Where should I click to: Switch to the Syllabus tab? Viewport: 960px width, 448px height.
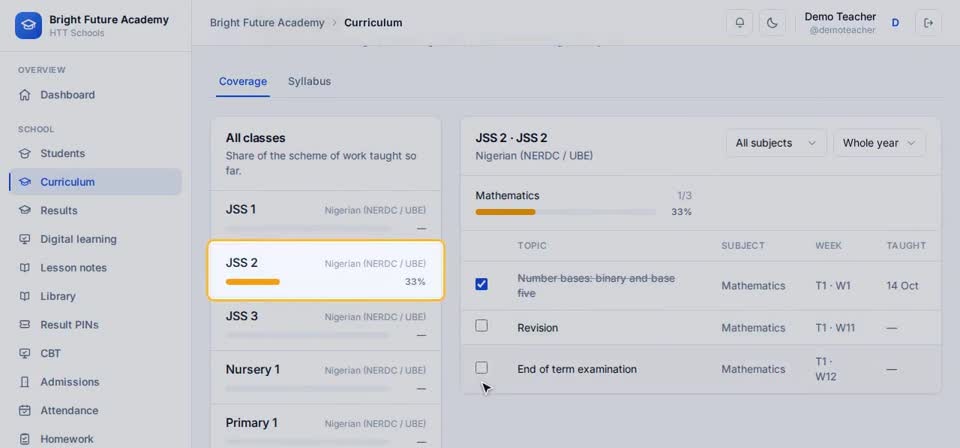pos(309,81)
